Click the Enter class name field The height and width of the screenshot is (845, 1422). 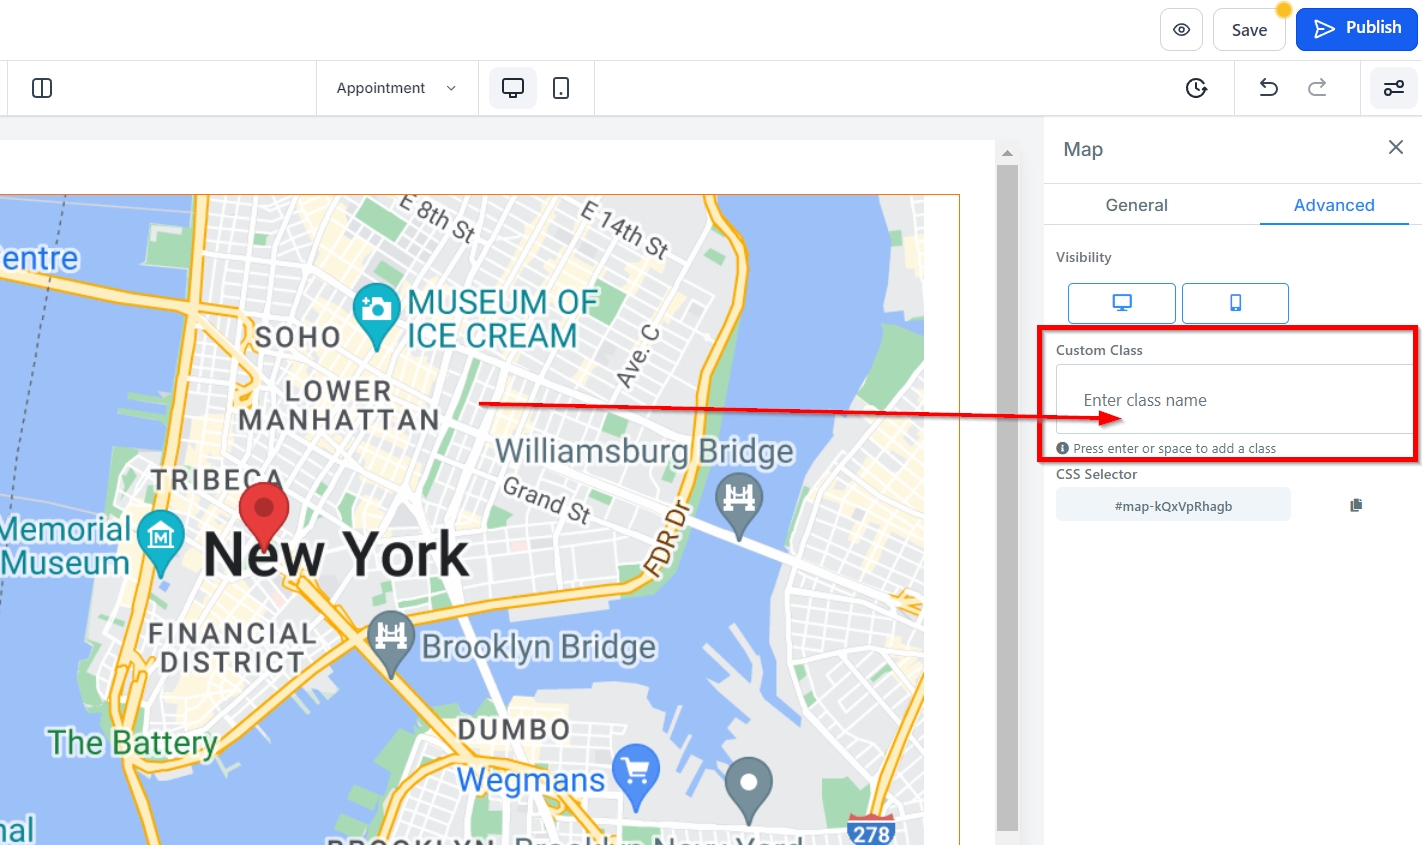tap(1235, 400)
